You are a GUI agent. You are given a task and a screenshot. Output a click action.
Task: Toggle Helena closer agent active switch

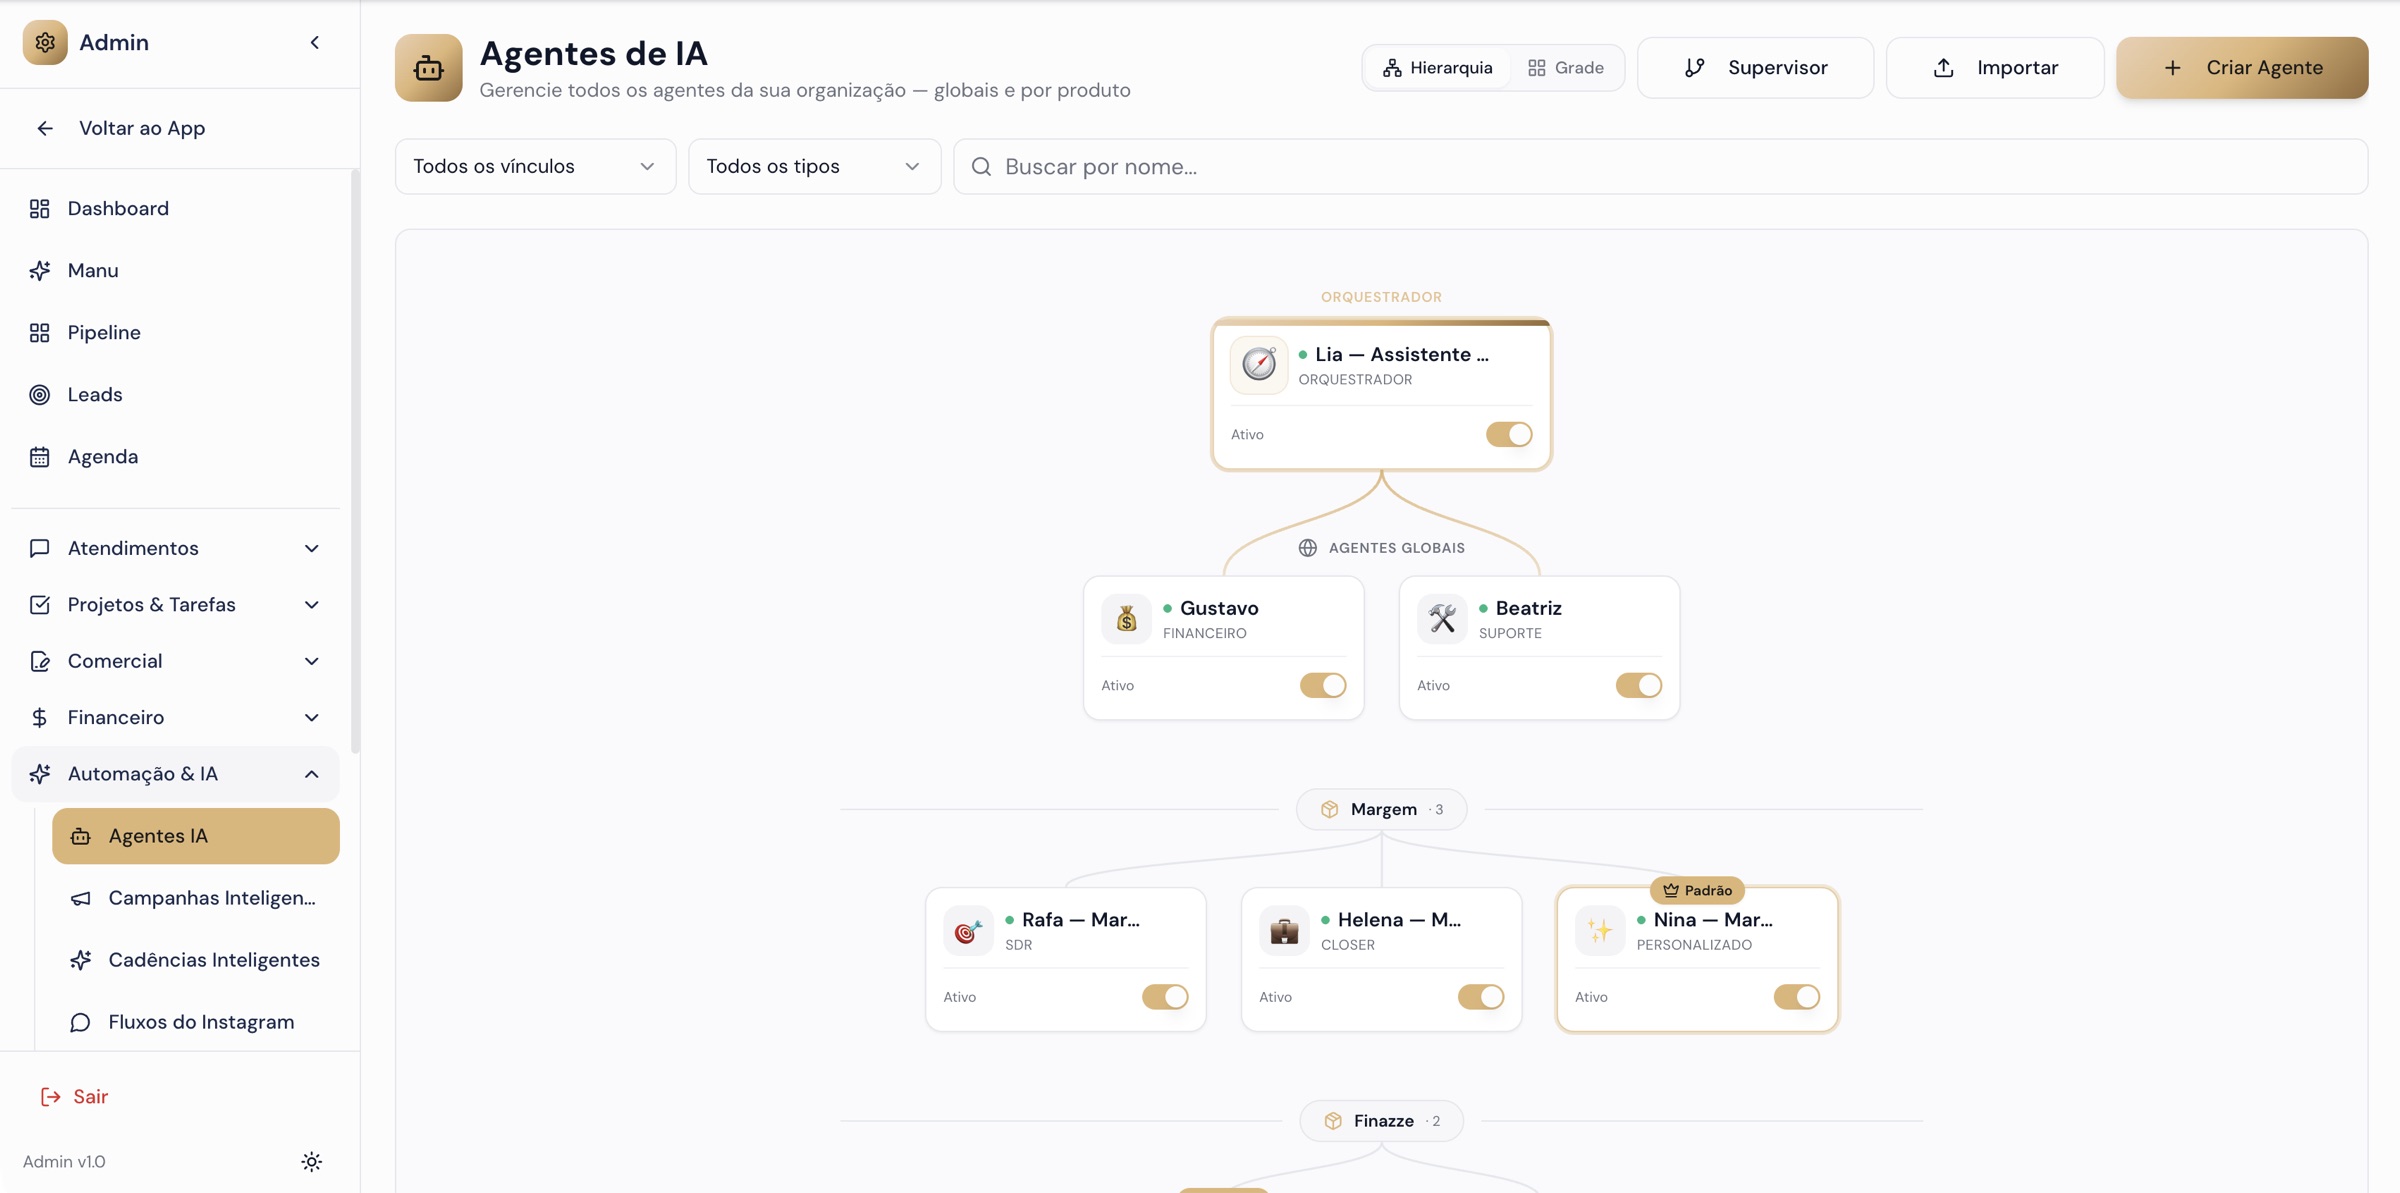point(1481,997)
